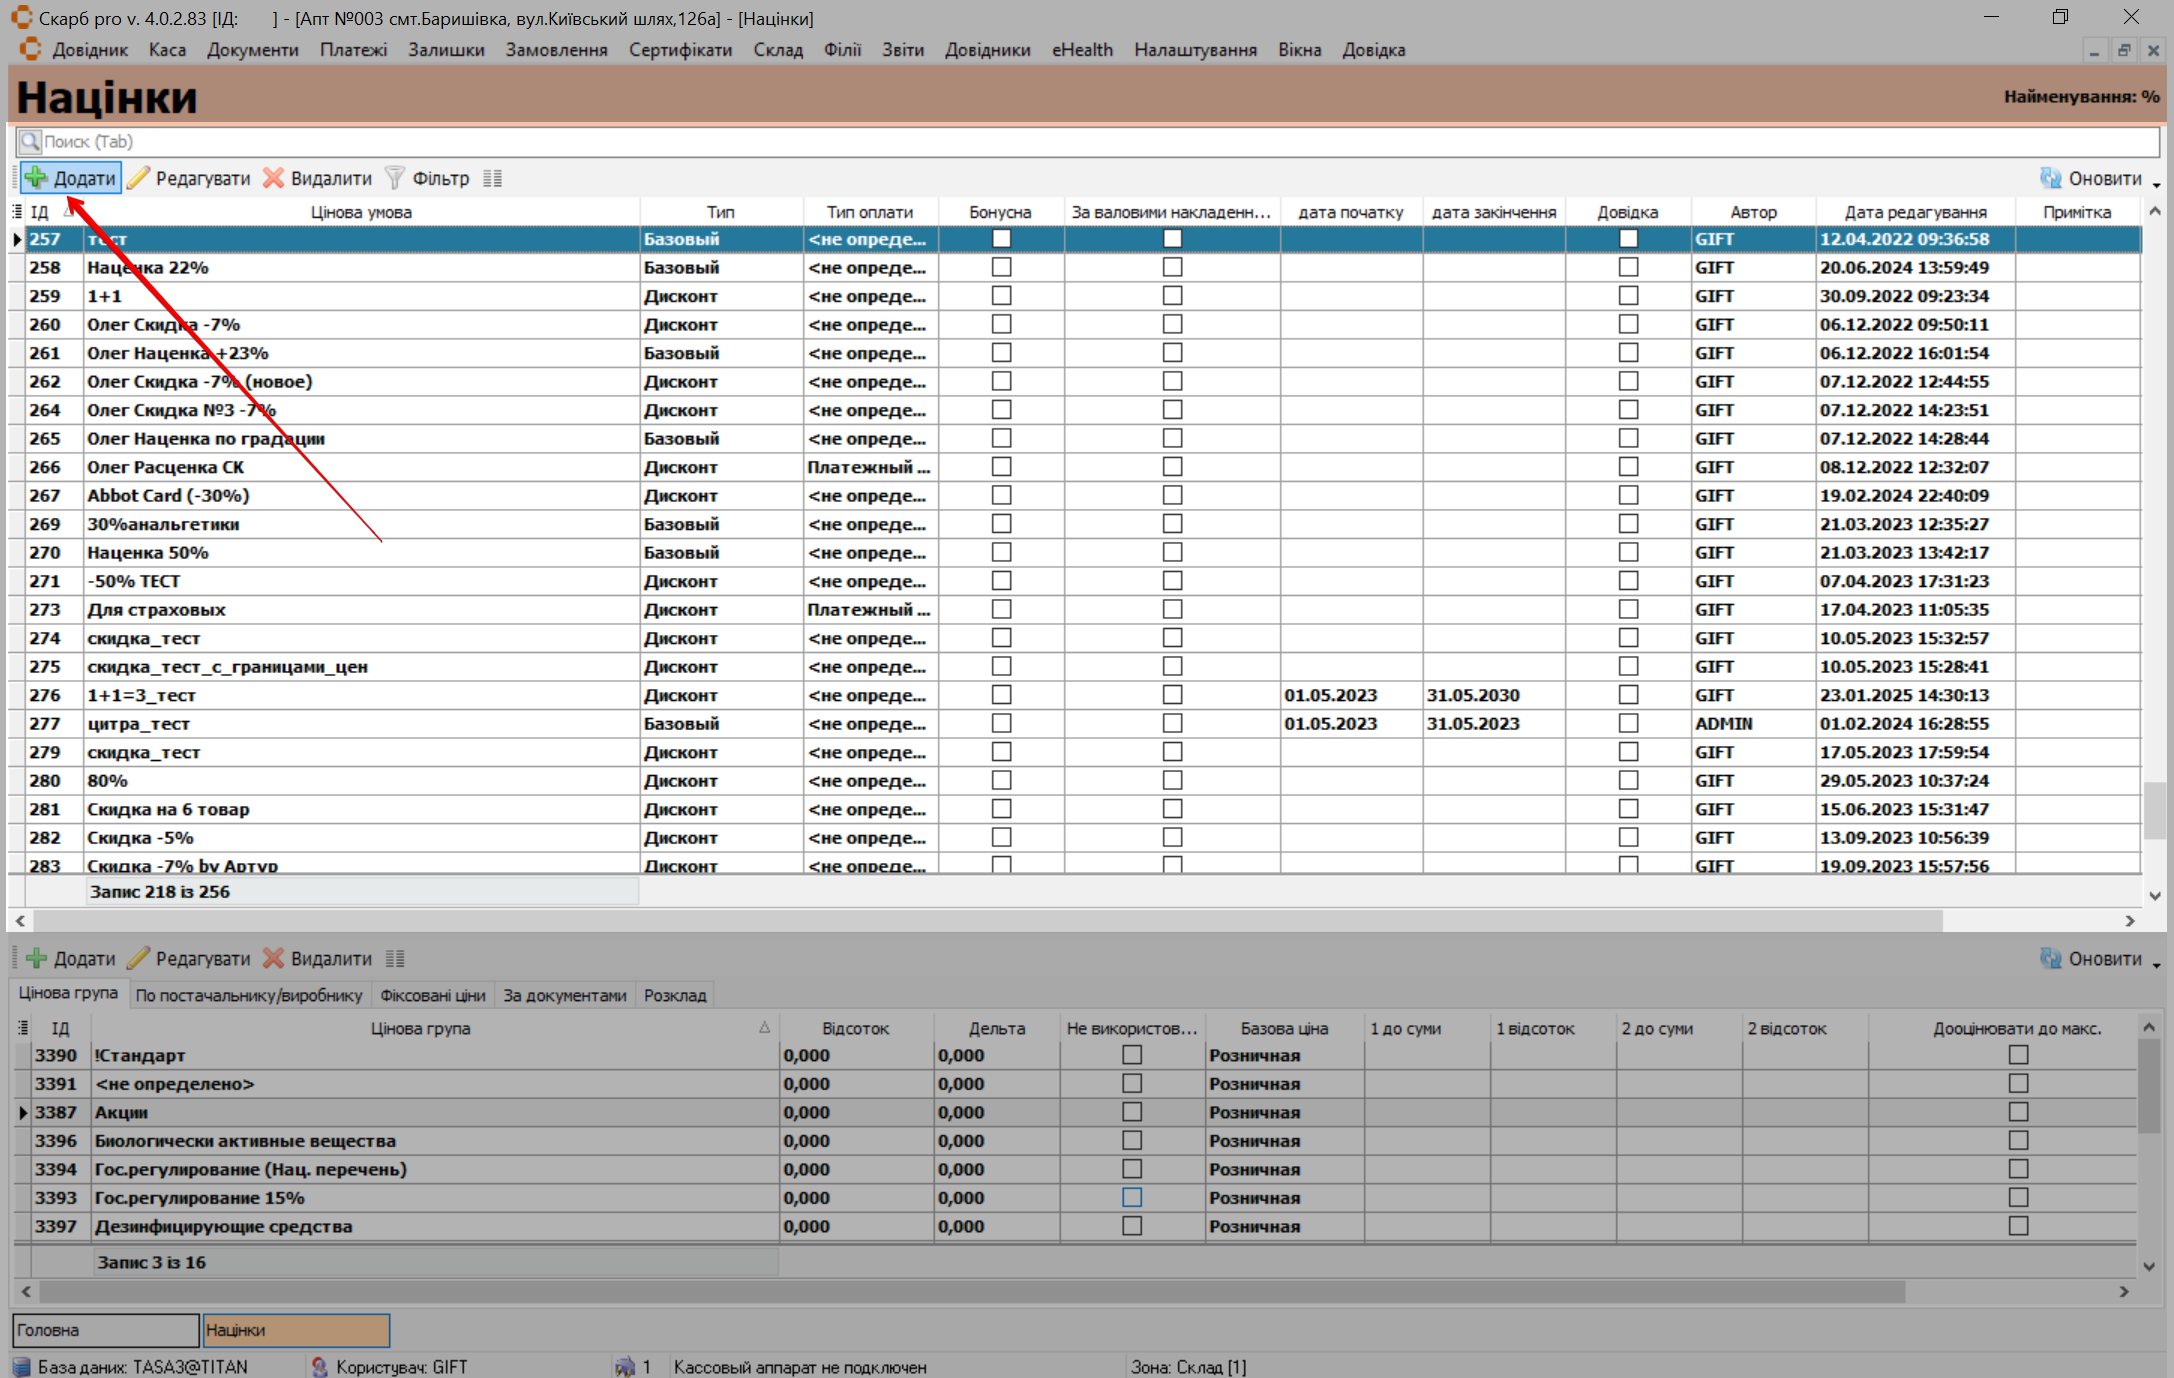Click the Оновити refresh icon in top panel

click(x=2051, y=178)
